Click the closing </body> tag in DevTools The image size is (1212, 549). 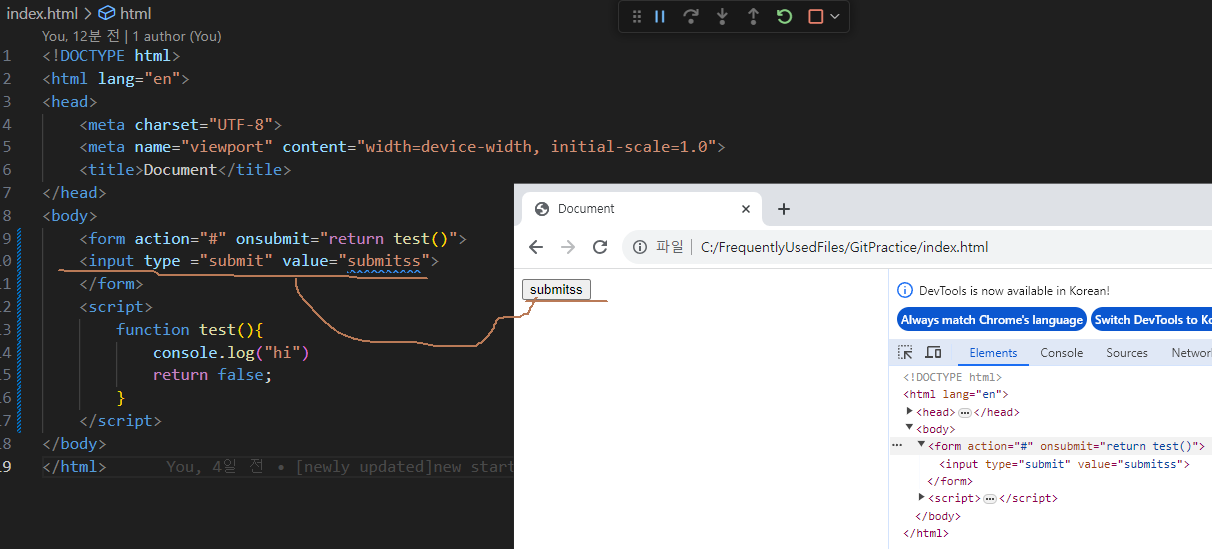938,516
